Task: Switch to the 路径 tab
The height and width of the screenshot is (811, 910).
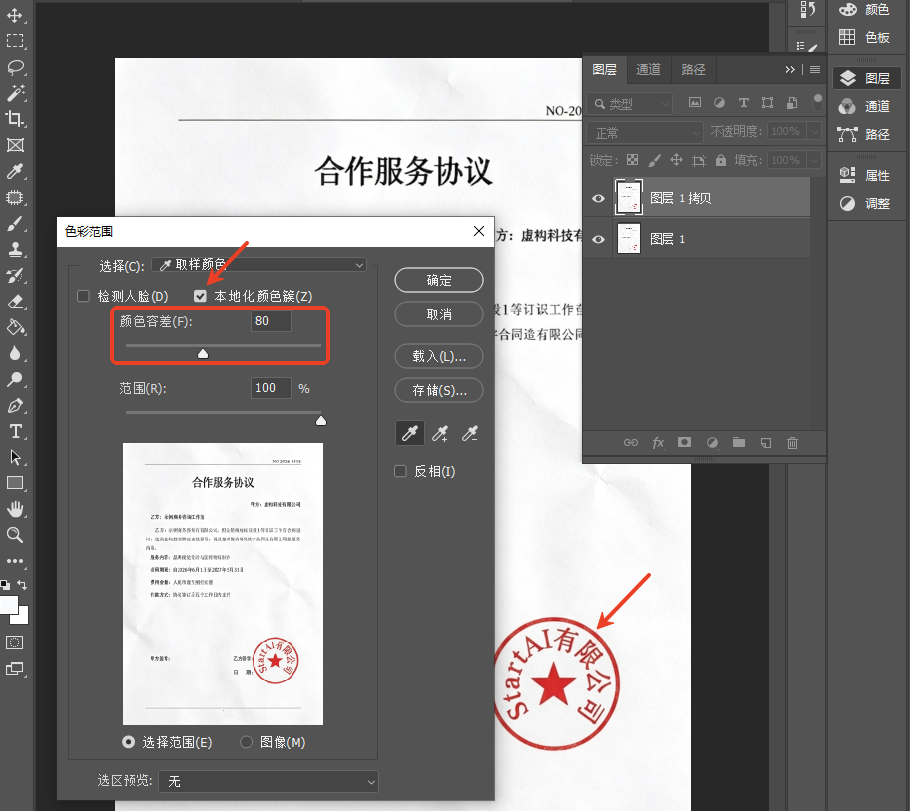Action: 693,70
